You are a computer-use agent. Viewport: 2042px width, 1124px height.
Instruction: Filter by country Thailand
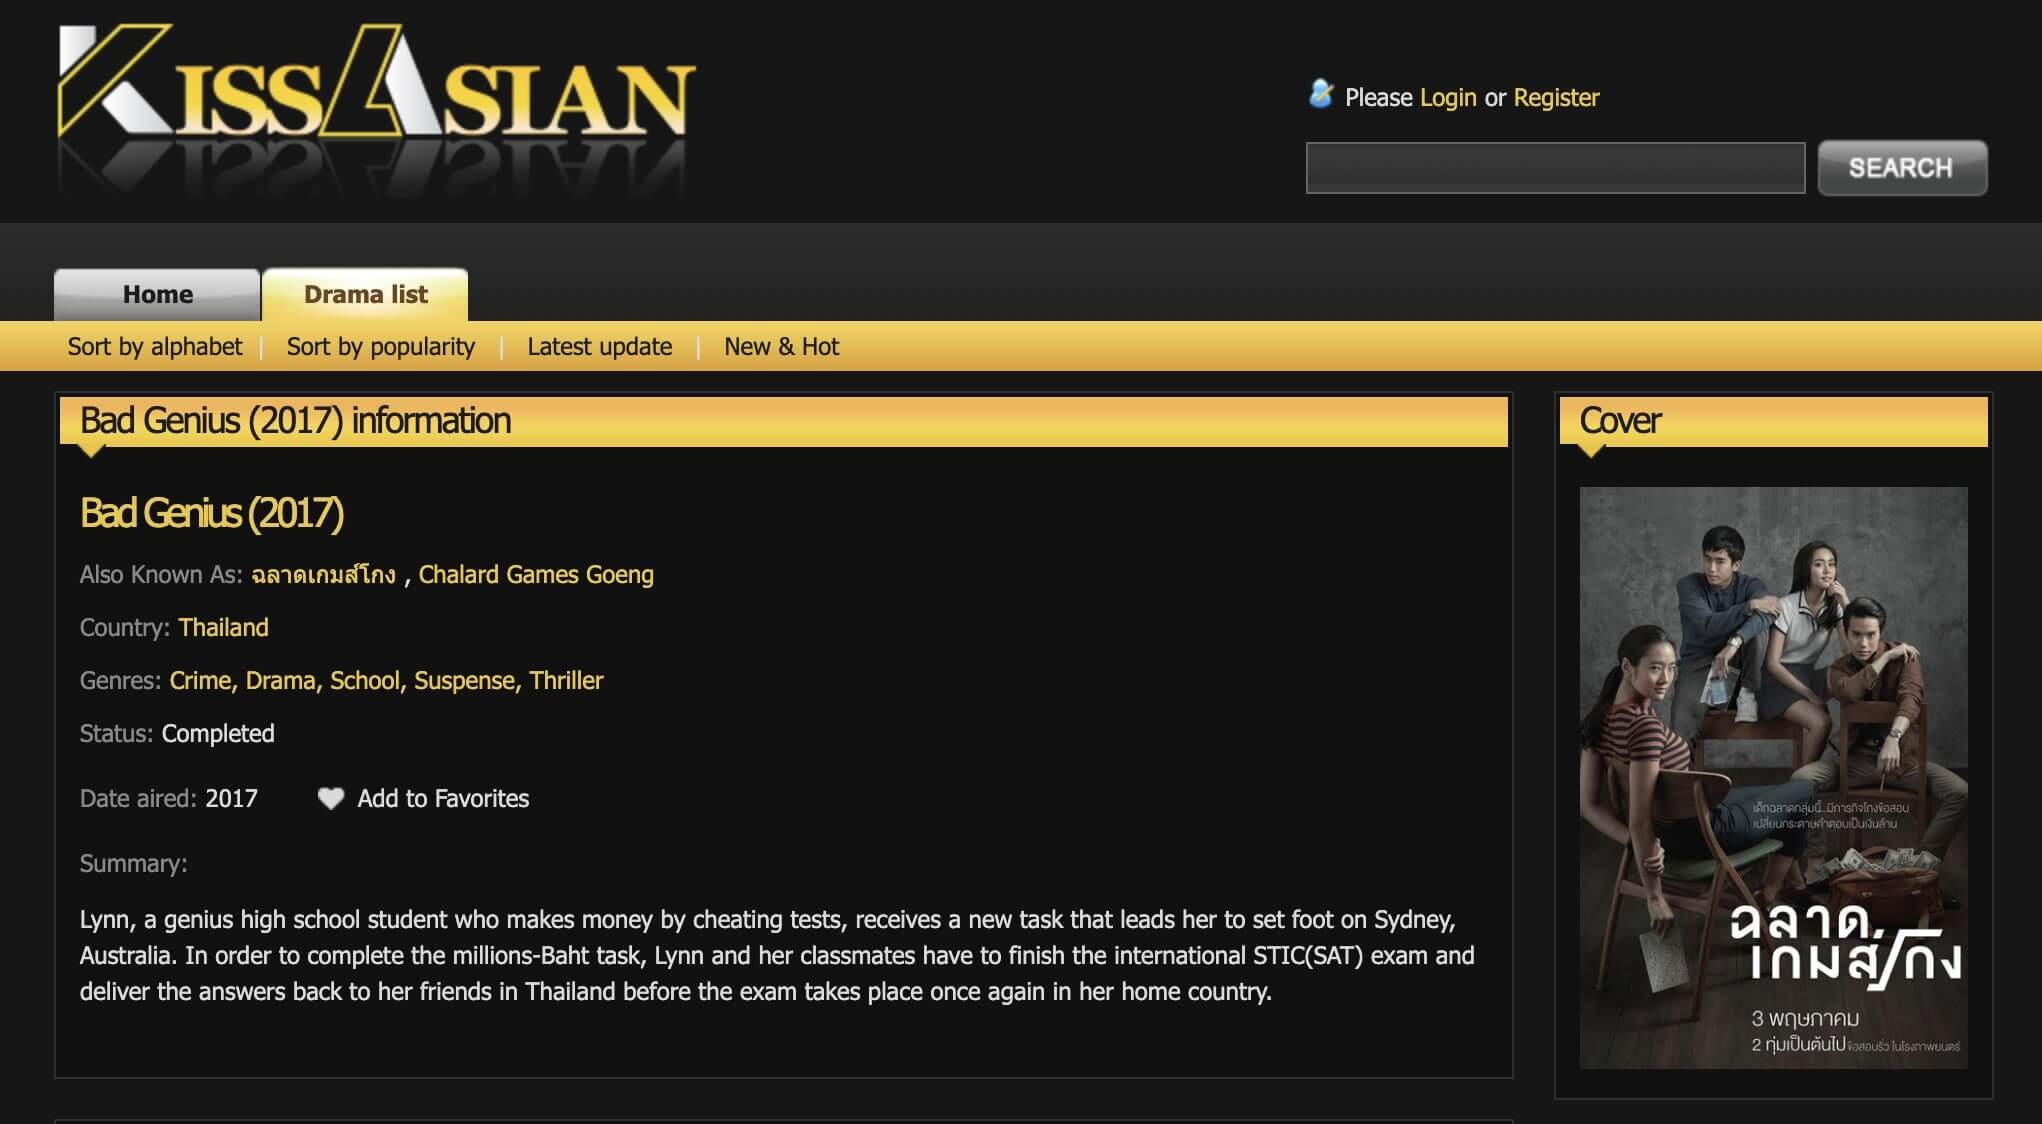point(223,627)
